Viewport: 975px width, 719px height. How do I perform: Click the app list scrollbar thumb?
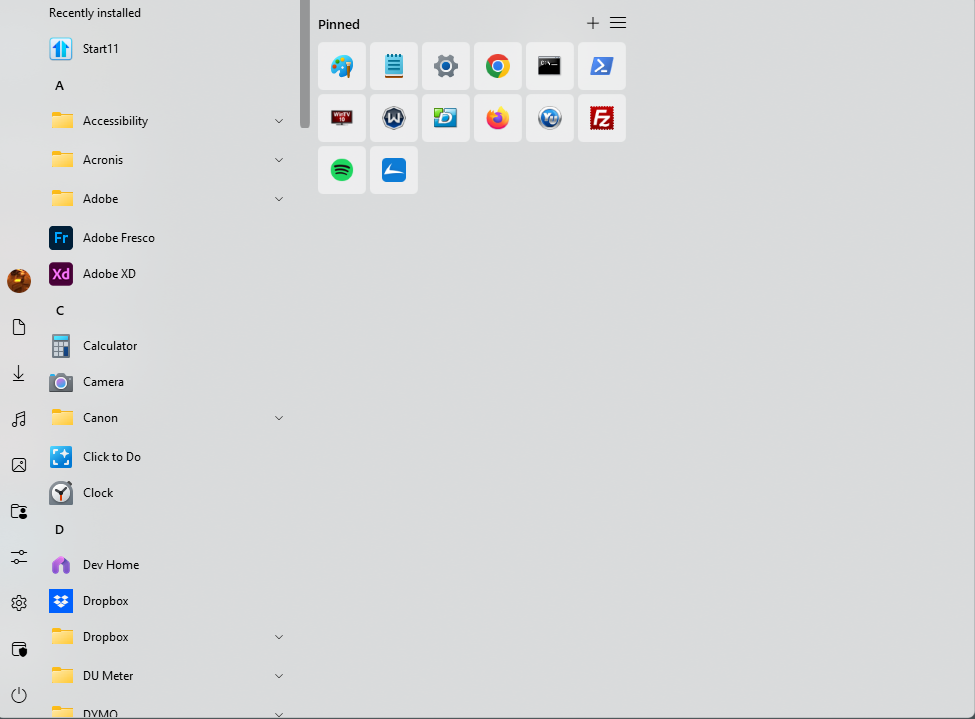click(x=305, y=62)
